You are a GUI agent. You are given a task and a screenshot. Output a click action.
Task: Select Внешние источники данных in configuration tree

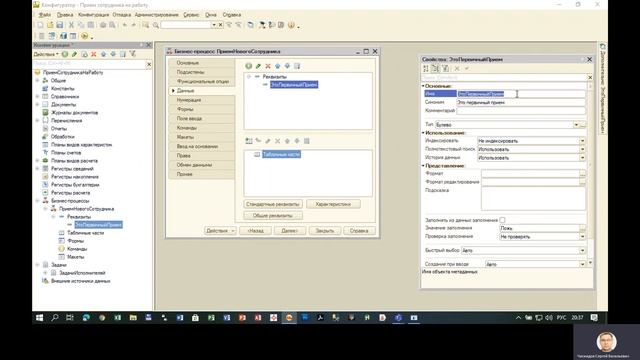point(80,281)
